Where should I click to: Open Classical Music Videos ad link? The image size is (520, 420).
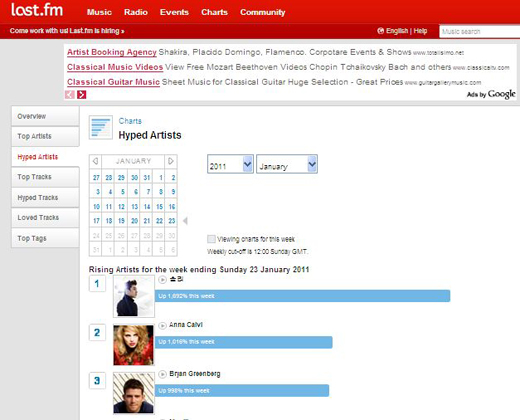tap(115, 67)
